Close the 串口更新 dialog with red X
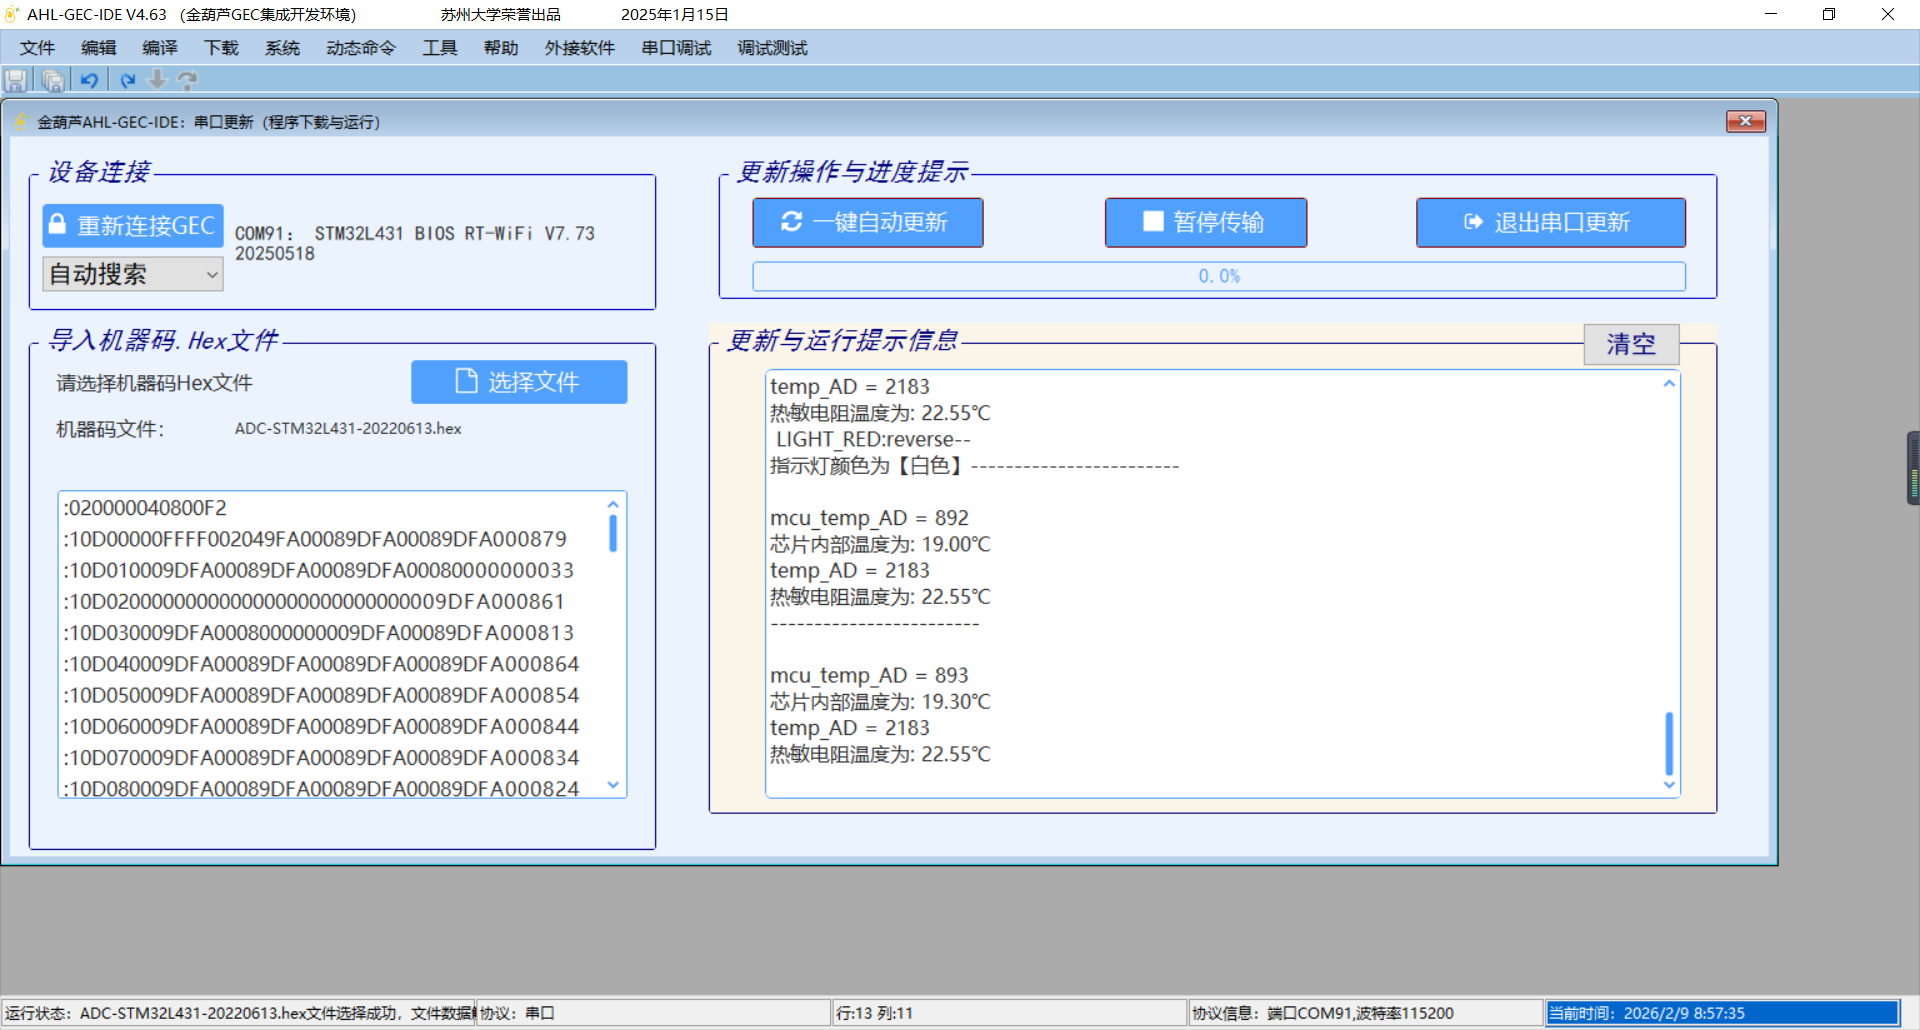The height and width of the screenshot is (1030, 1920). (1745, 121)
